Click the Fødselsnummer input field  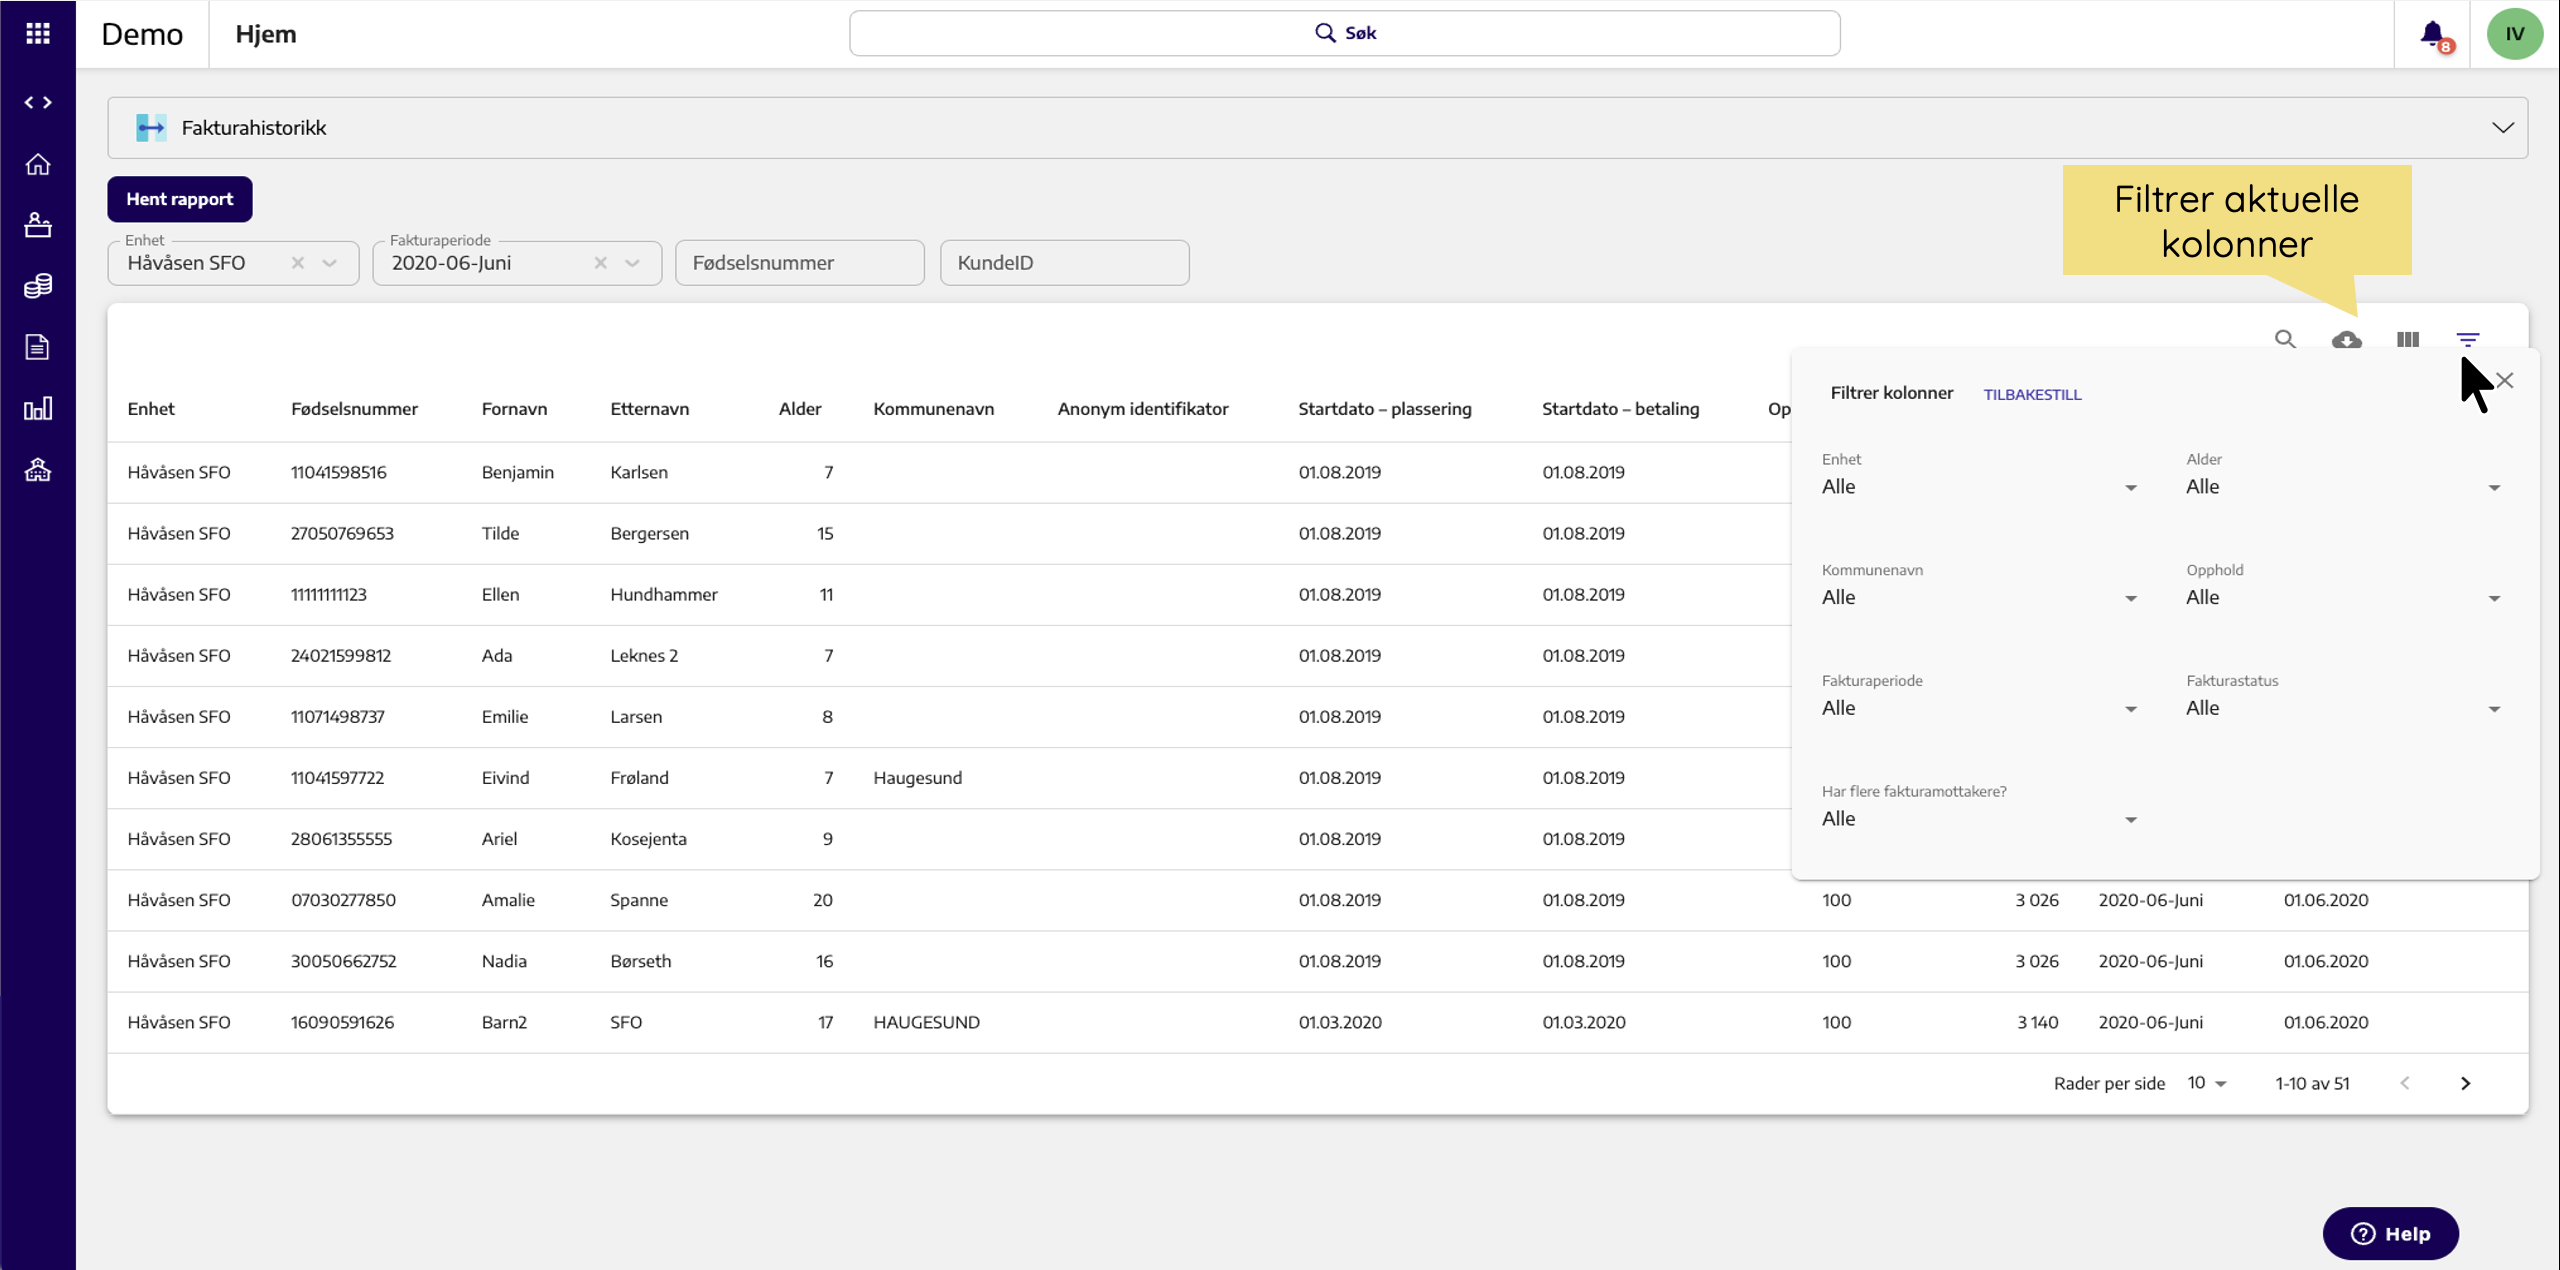tap(800, 263)
